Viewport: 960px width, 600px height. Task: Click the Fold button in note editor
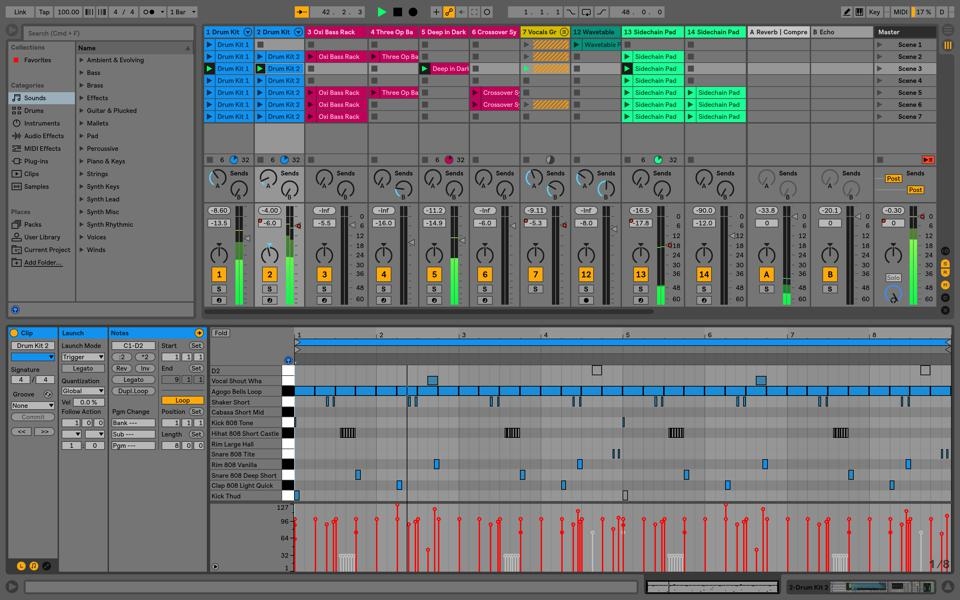pos(221,333)
